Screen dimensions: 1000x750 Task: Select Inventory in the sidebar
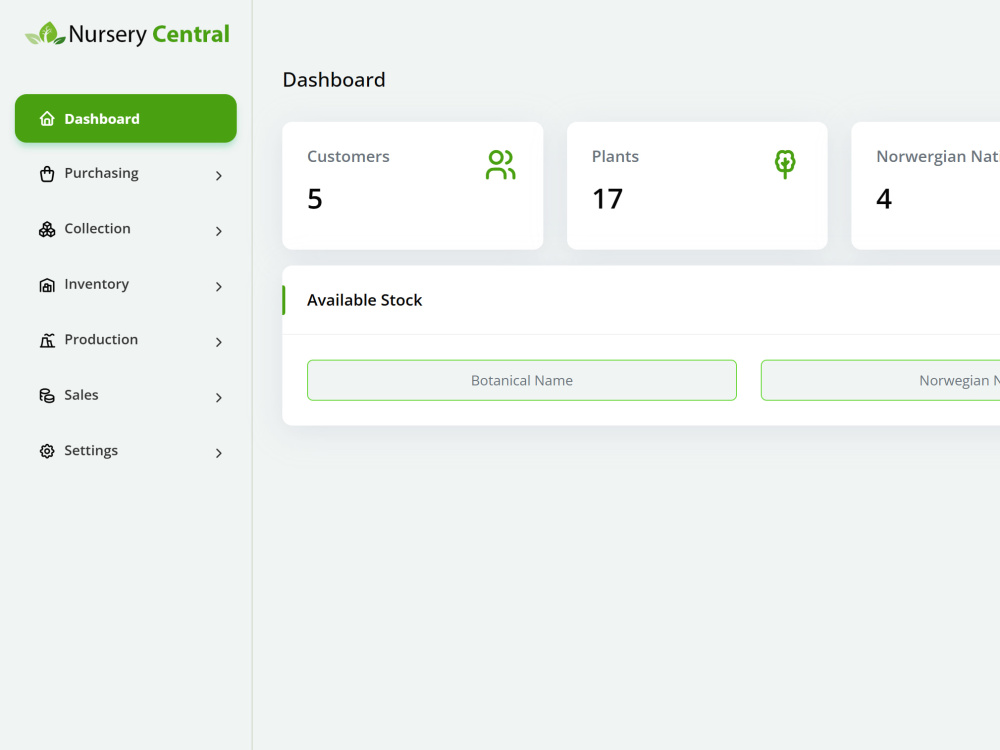126,285
